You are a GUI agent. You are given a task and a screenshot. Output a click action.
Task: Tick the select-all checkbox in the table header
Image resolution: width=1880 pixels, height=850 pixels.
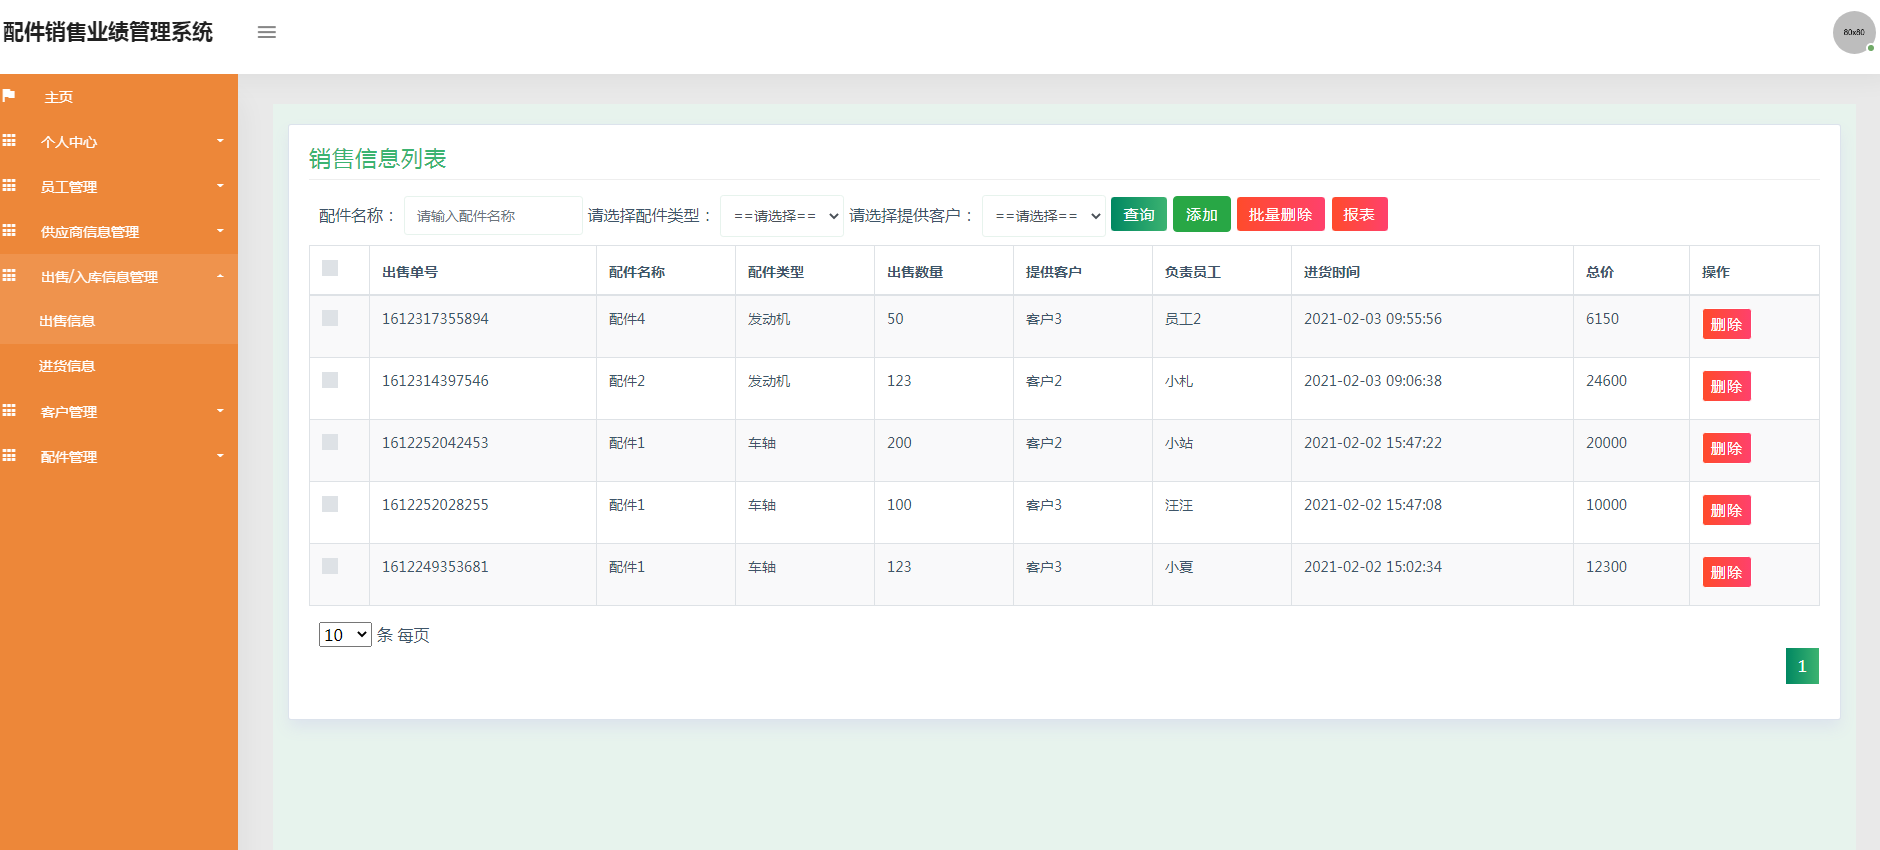(330, 268)
